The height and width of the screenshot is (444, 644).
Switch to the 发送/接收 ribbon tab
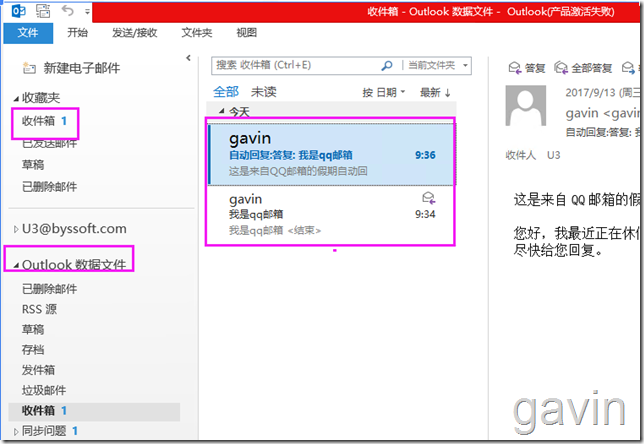135,33
